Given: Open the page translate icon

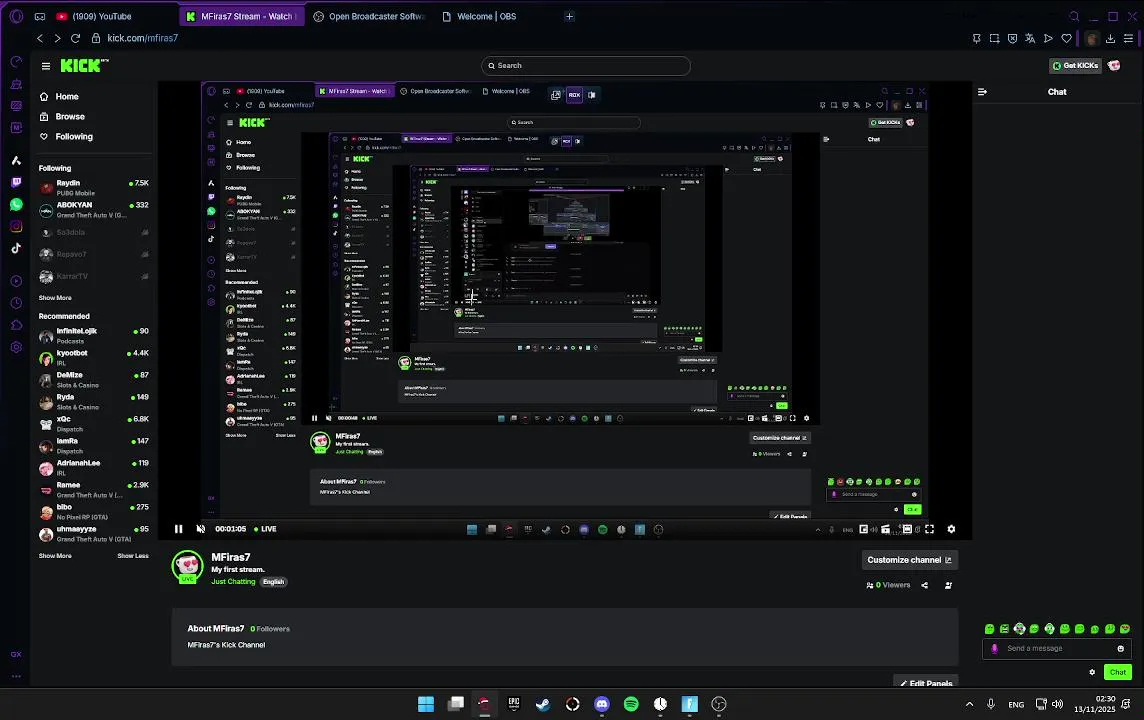Looking at the screenshot, I should (x=1030, y=38).
